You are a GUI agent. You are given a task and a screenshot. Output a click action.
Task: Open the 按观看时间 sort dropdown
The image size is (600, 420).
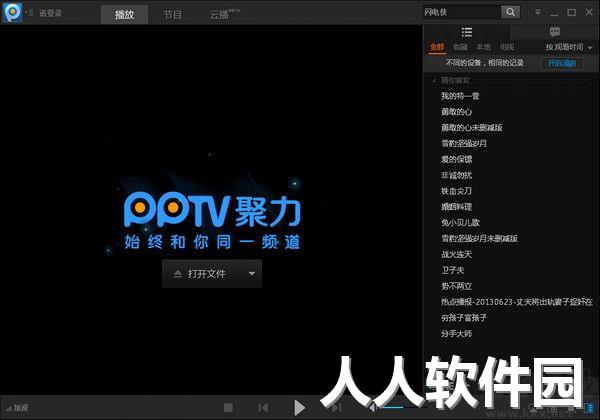coord(569,47)
